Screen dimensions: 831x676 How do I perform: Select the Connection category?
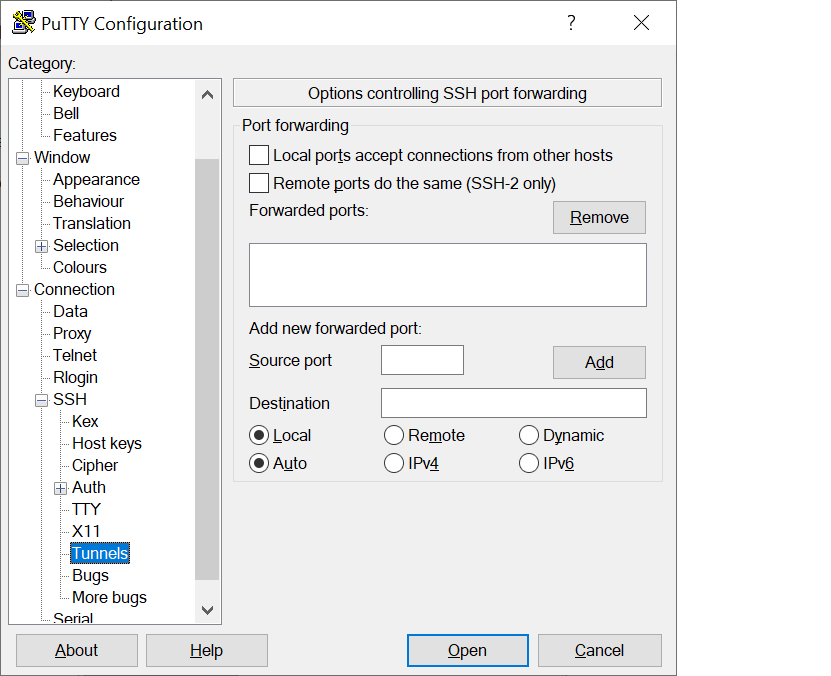(74, 289)
